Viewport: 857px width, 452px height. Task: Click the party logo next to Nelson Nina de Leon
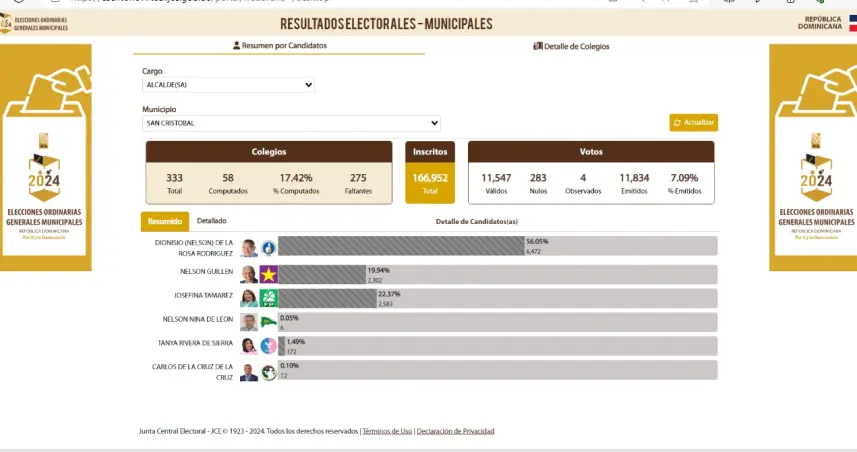click(x=268, y=322)
